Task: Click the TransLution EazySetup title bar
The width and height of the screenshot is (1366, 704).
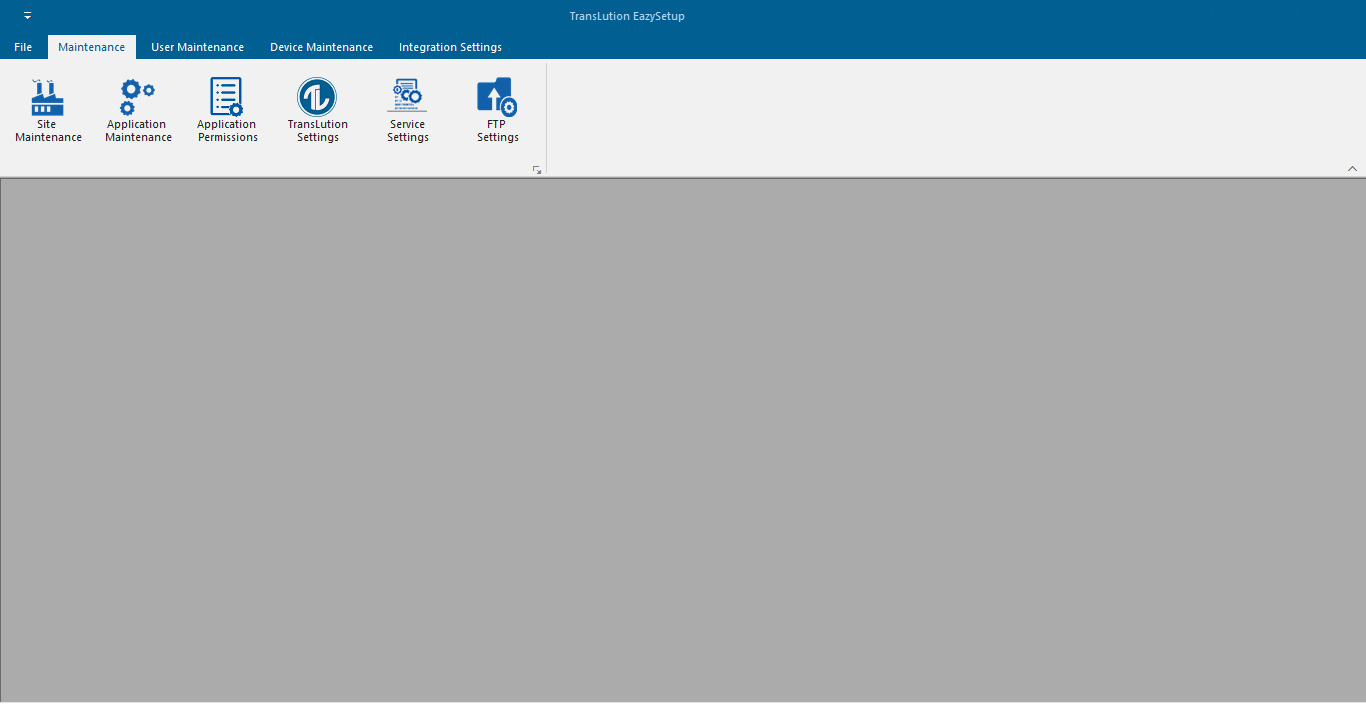Action: pos(627,15)
